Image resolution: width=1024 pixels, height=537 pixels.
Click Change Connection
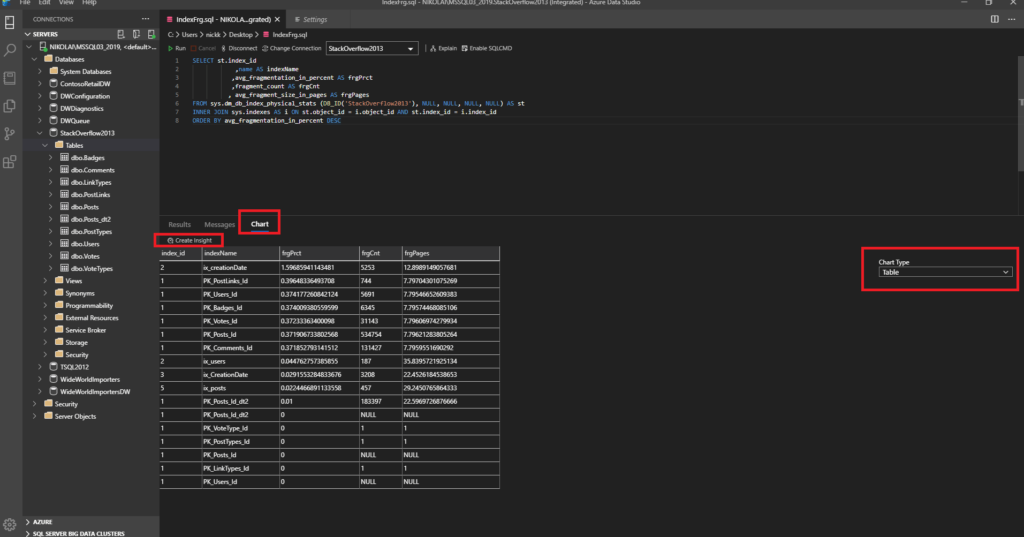point(292,48)
